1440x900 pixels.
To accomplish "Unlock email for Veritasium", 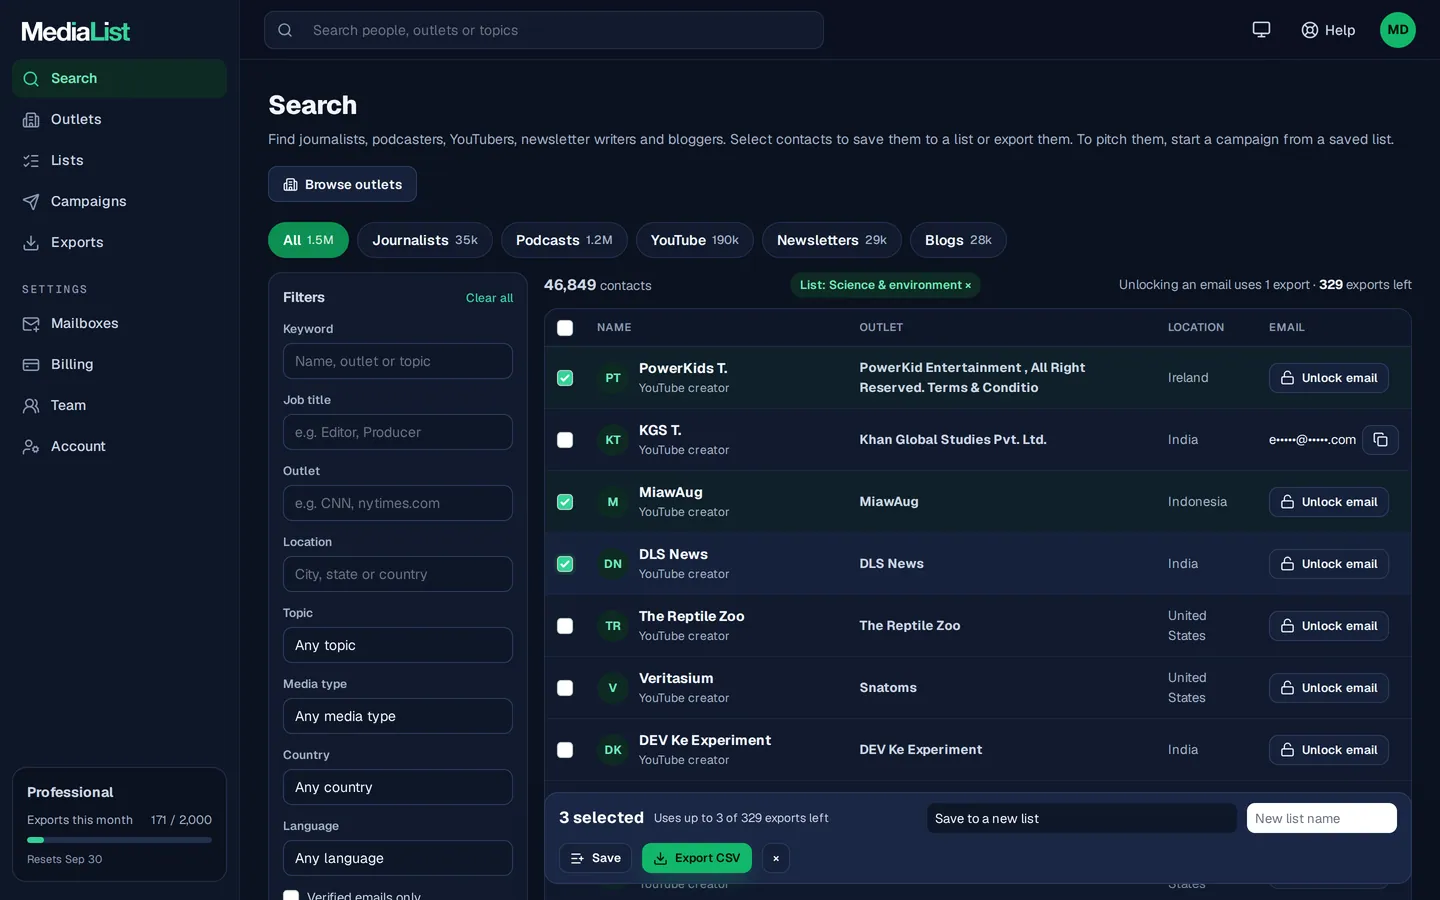I will (1329, 688).
